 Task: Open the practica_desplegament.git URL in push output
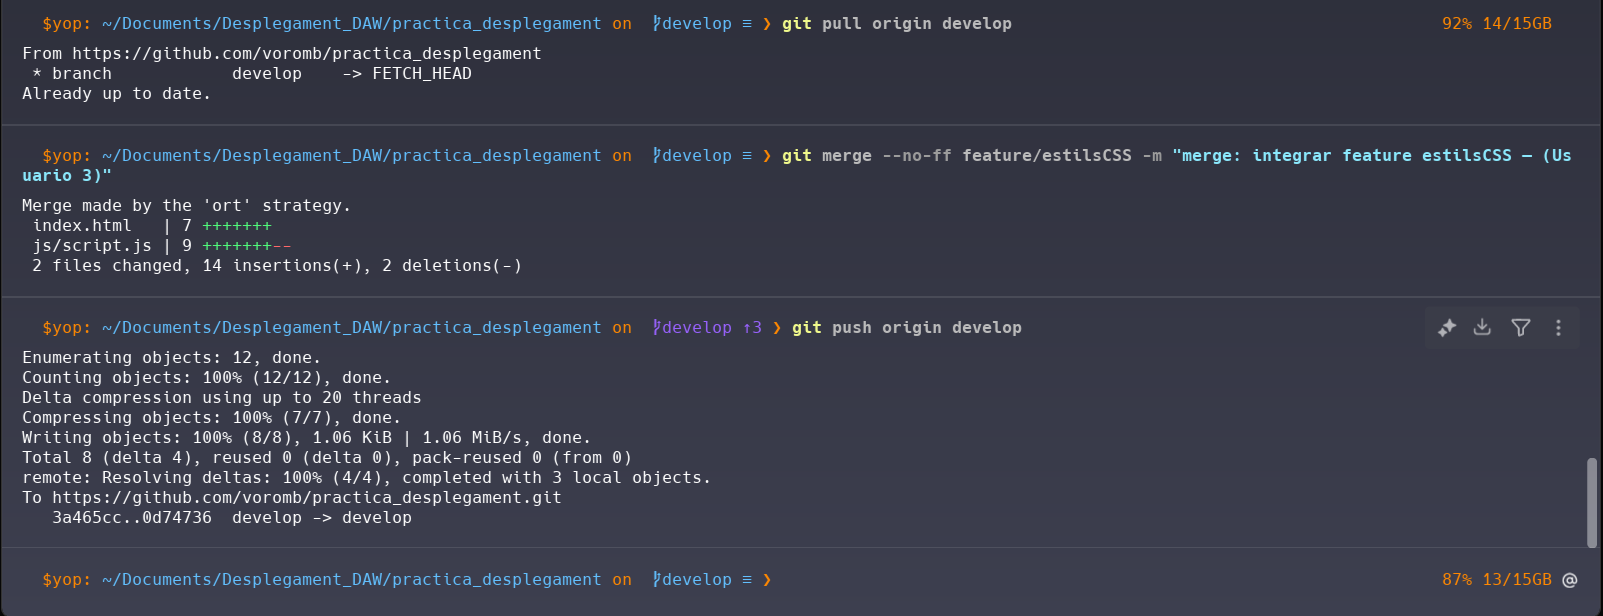[306, 498]
